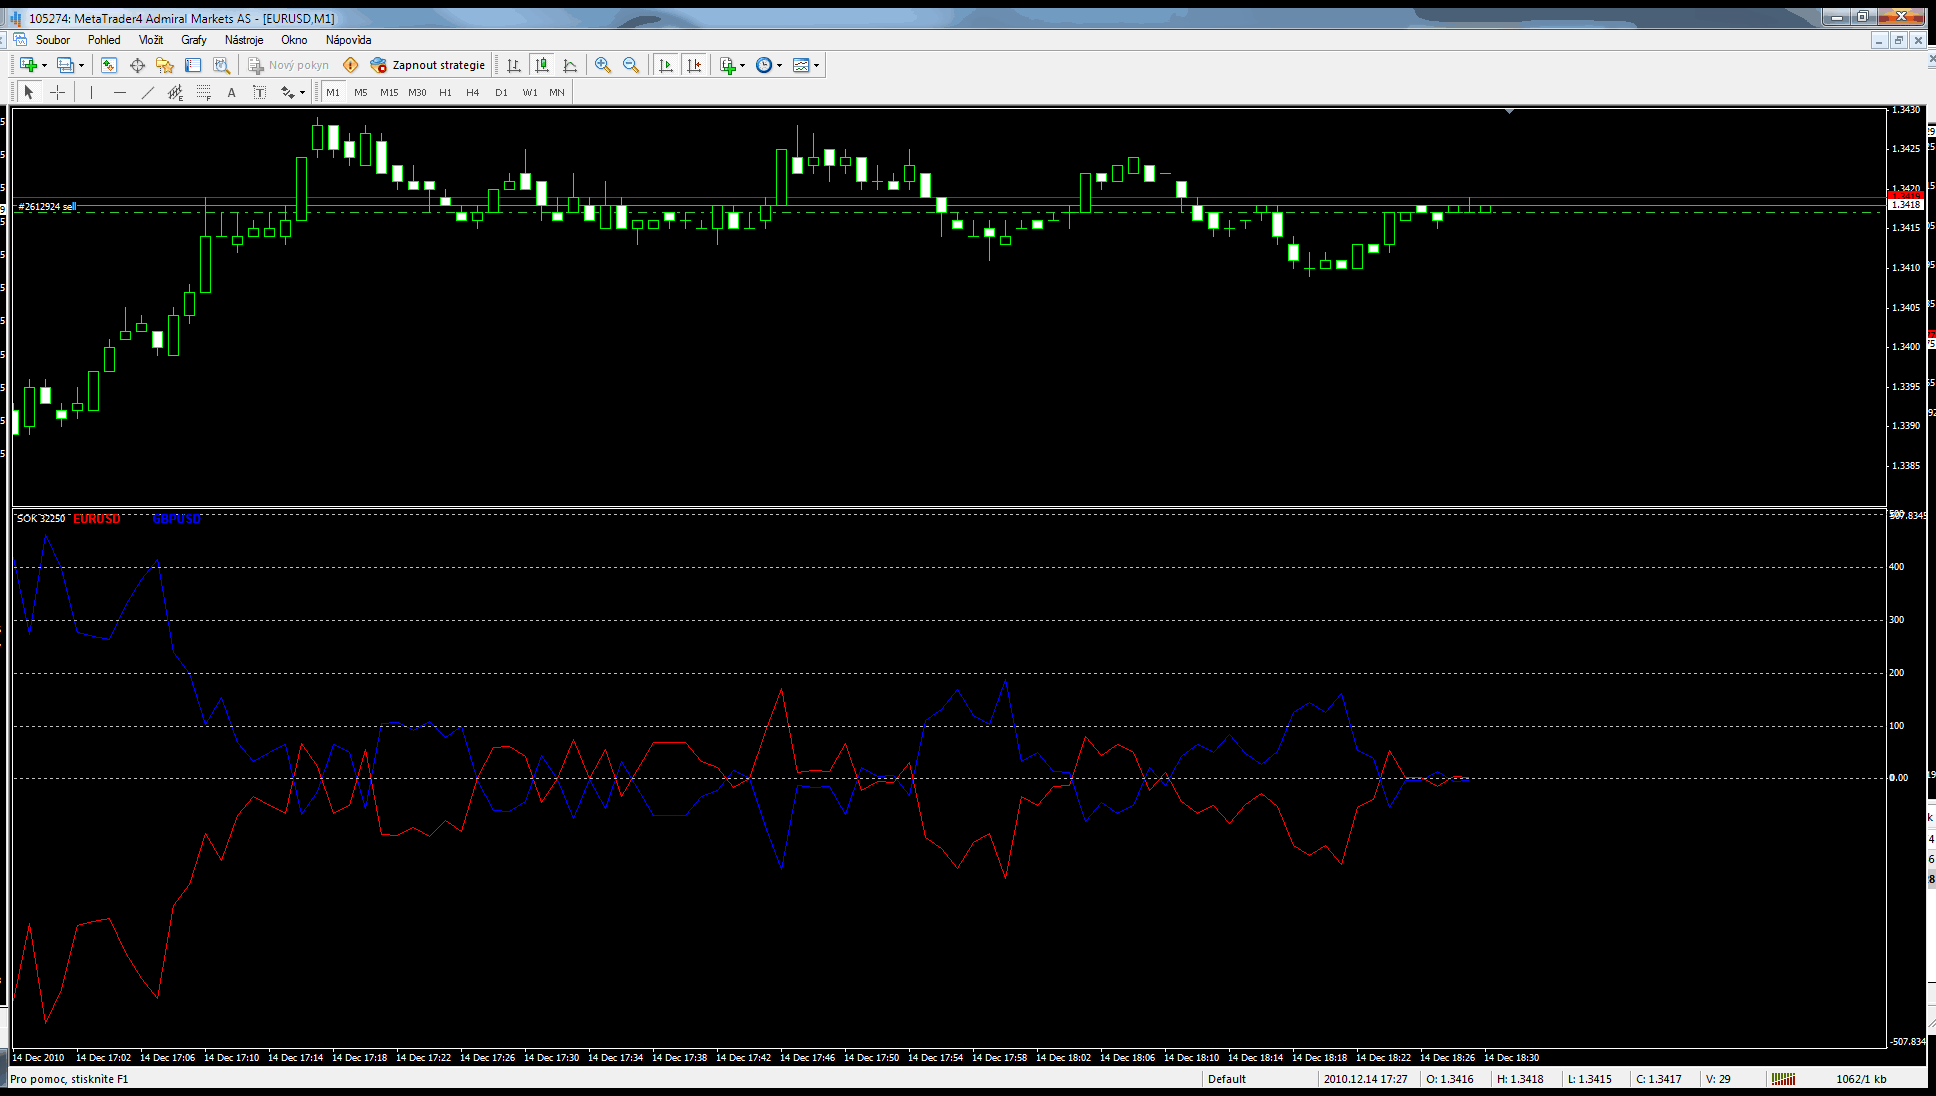Click the GBPUSD blue indicator label

[x=177, y=519]
